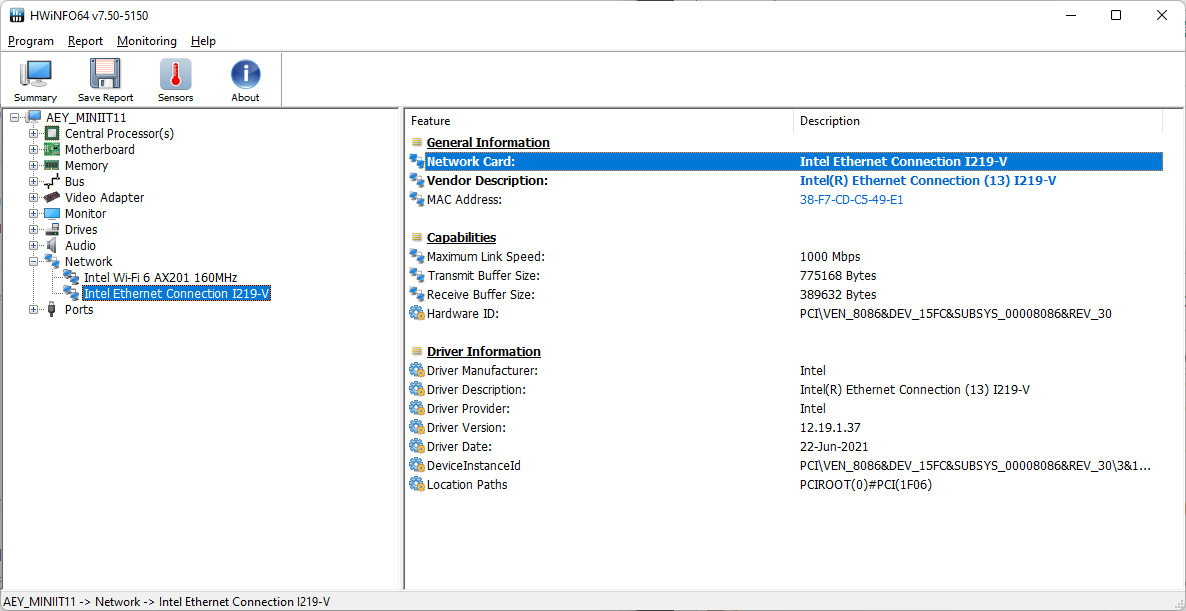This screenshot has height=611, width=1186.
Task: Click the Receive Buffer Size label
Action: tap(481, 294)
